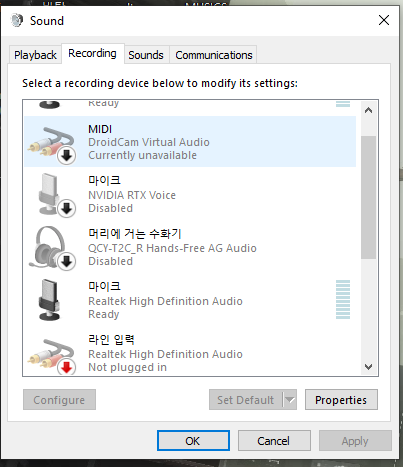Expand the Set Default dropdown arrow
403x467 pixels.
[x=290, y=400]
